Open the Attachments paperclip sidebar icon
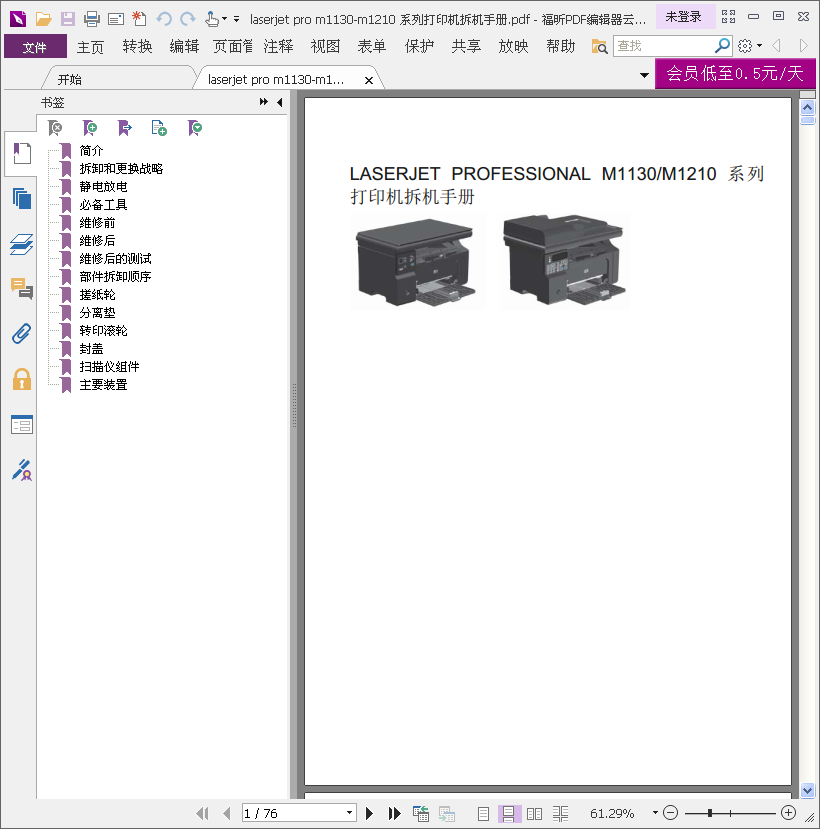This screenshot has height=829, width=820. coord(22,334)
